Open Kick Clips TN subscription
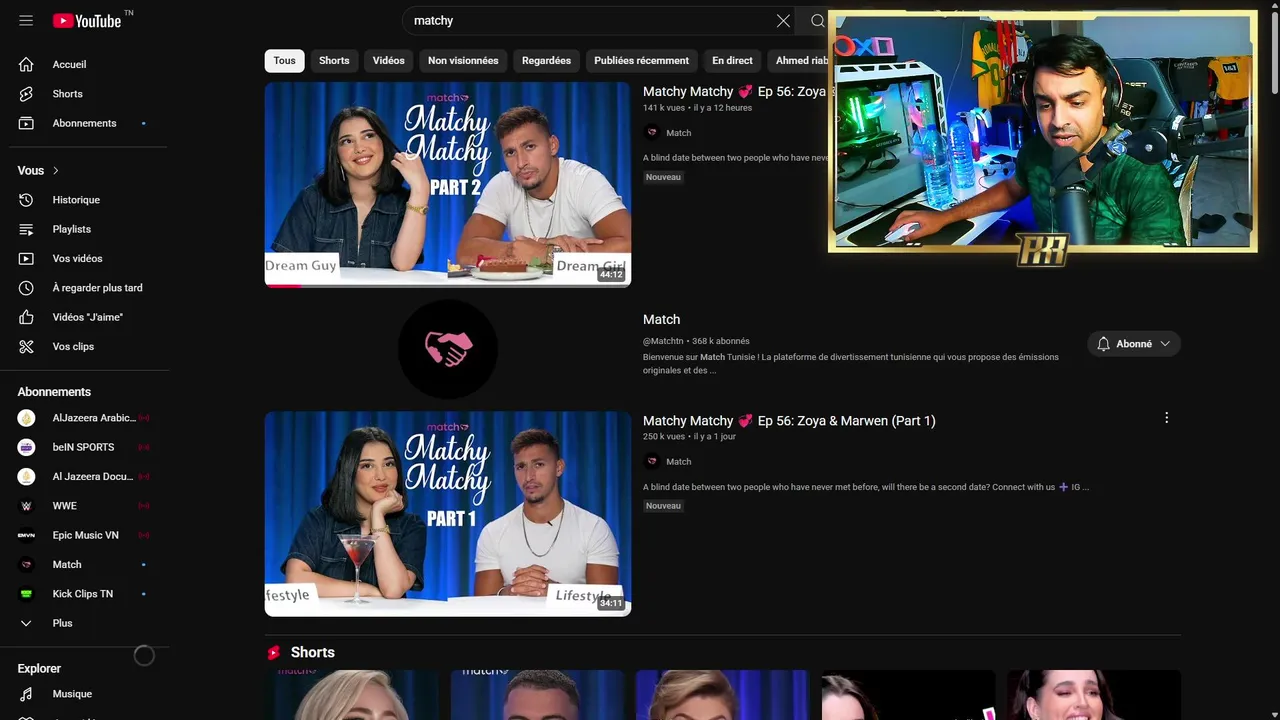The image size is (1280, 720). click(85, 594)
